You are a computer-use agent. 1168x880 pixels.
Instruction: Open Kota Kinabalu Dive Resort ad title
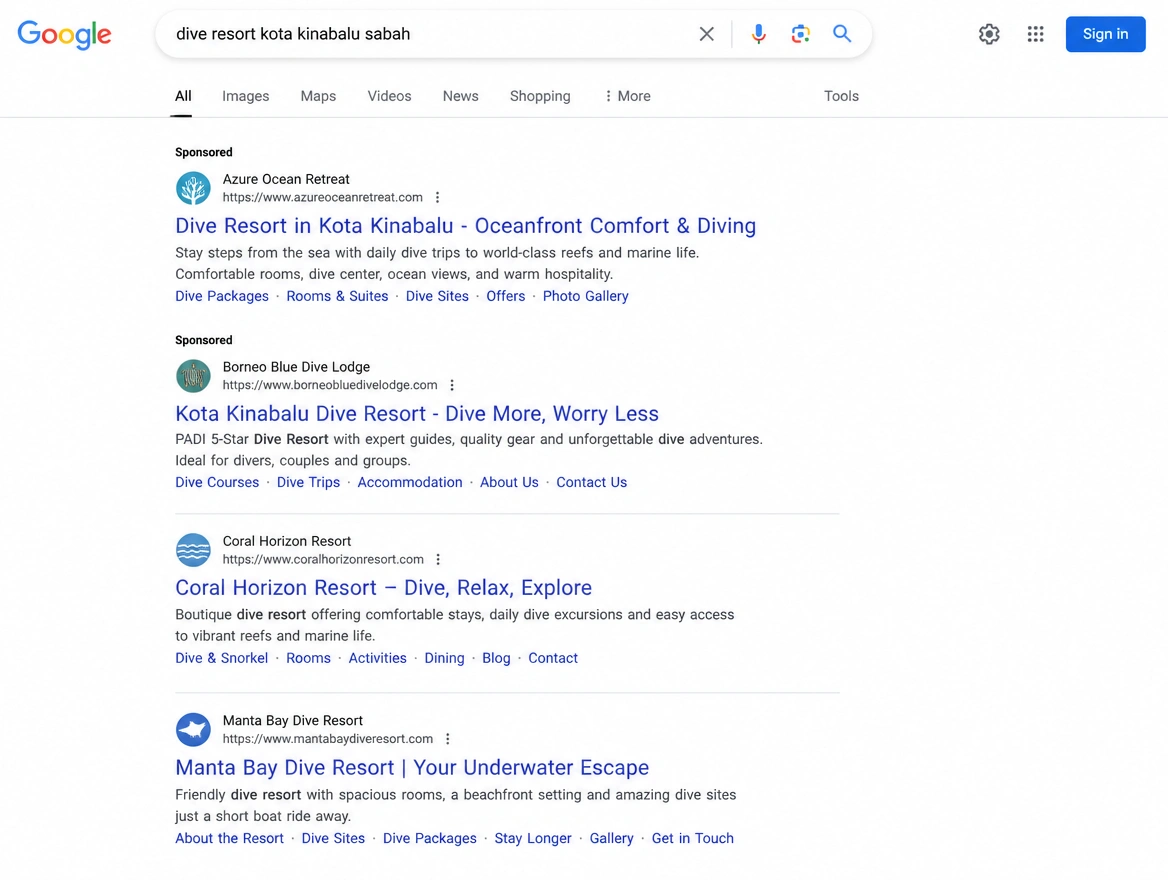point(417,414)
